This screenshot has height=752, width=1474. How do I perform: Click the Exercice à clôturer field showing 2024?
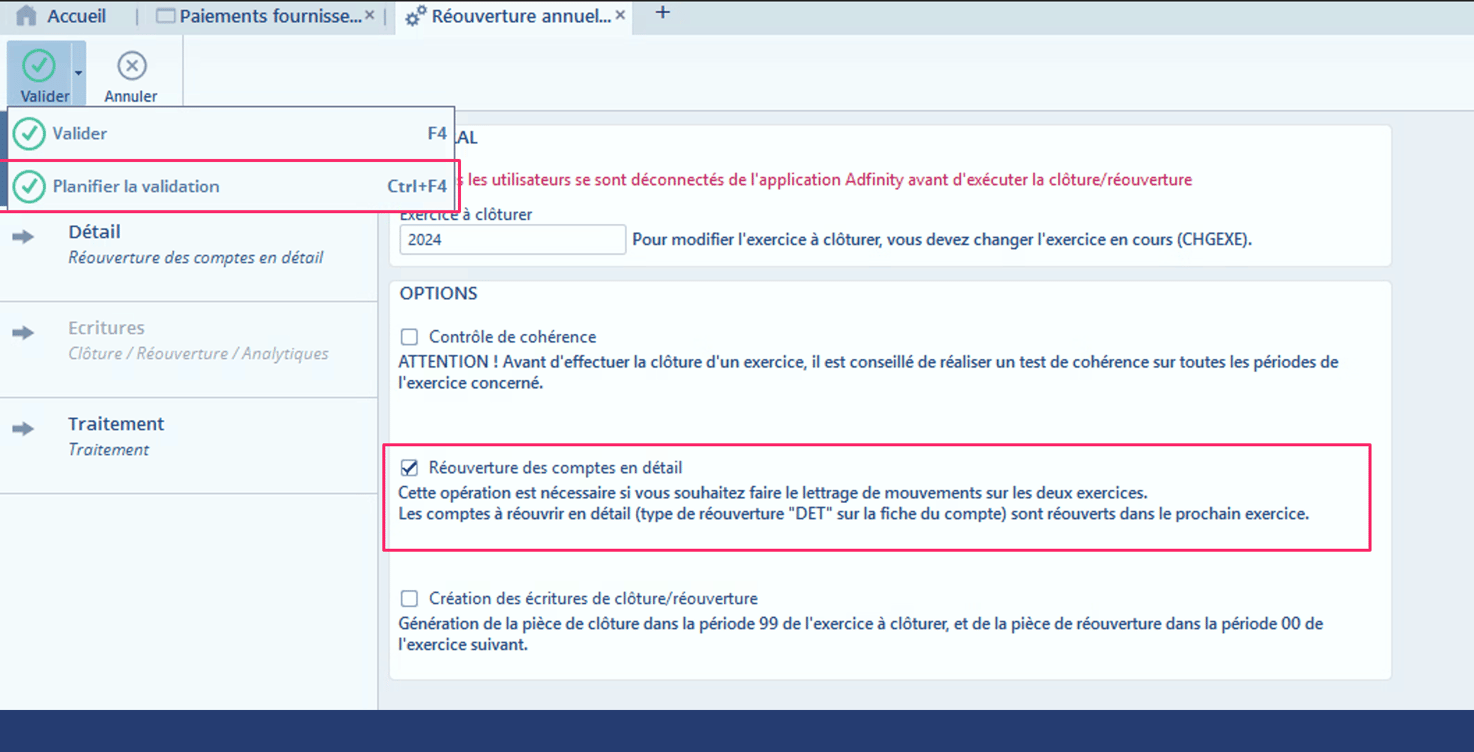512,239
